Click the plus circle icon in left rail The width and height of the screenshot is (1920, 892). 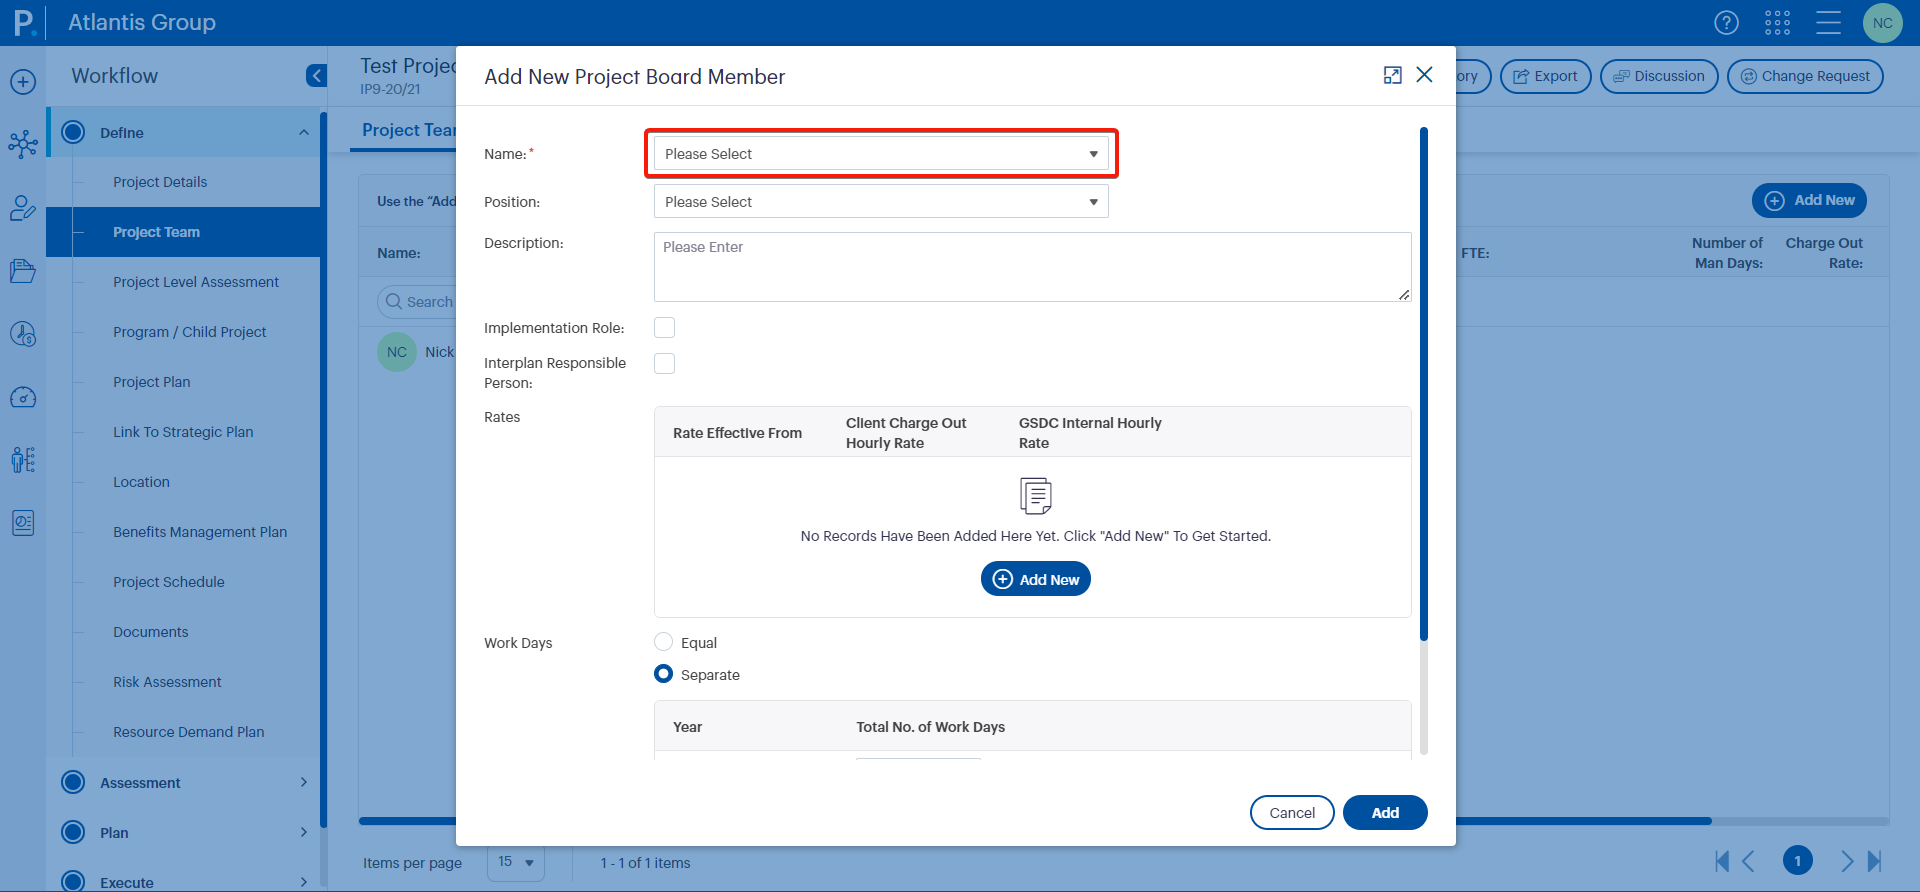[x=23, y=82]
